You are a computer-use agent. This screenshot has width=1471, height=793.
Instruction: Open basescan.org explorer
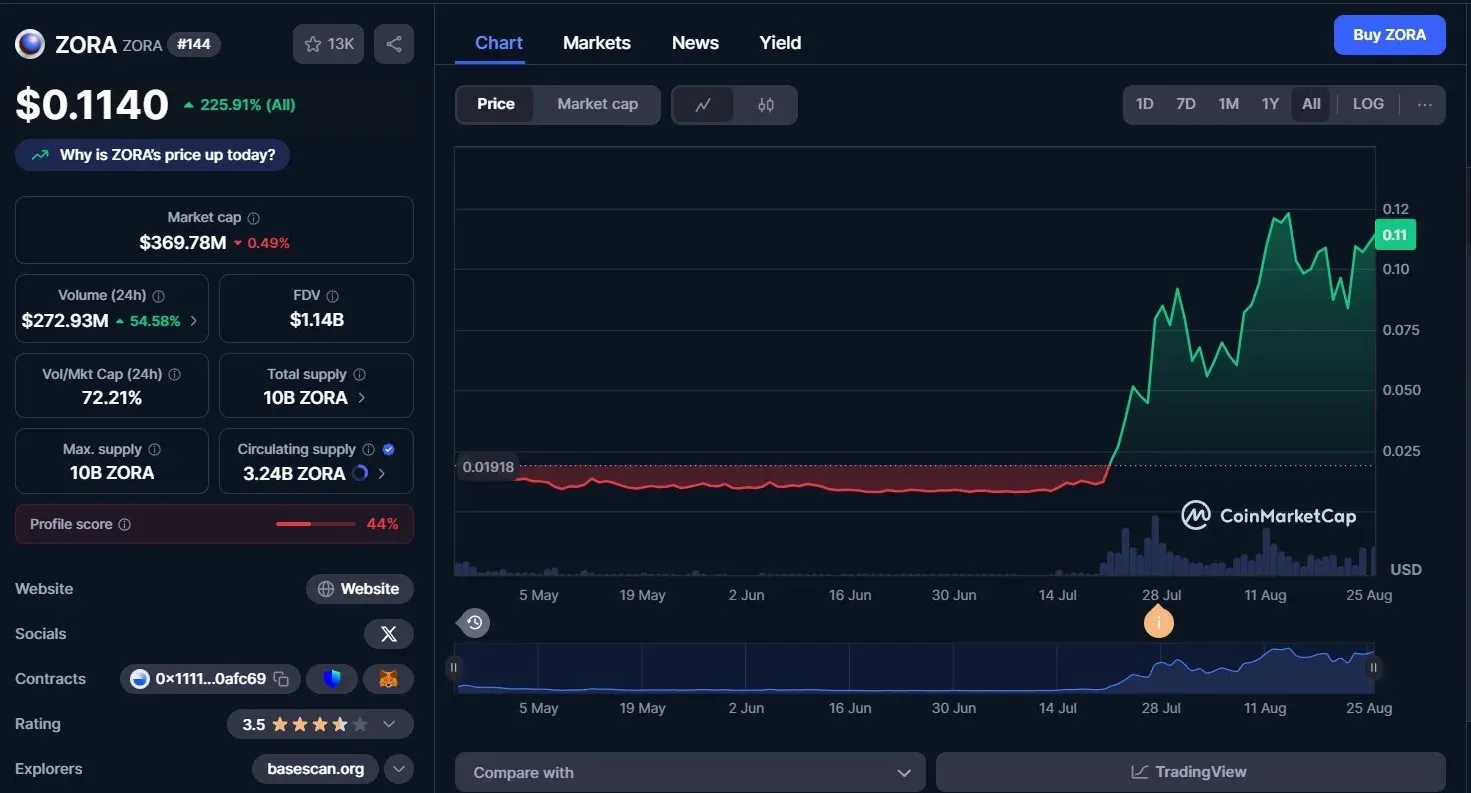(316, 769)
